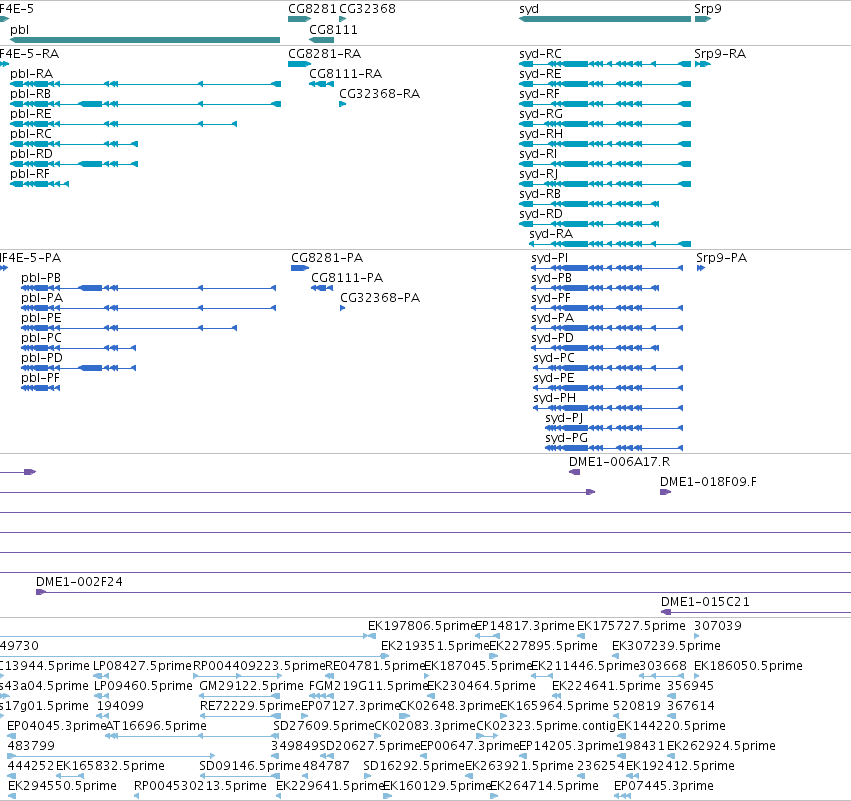
Task: Click EST EK175727.5prime
Action: coord(582,636)
